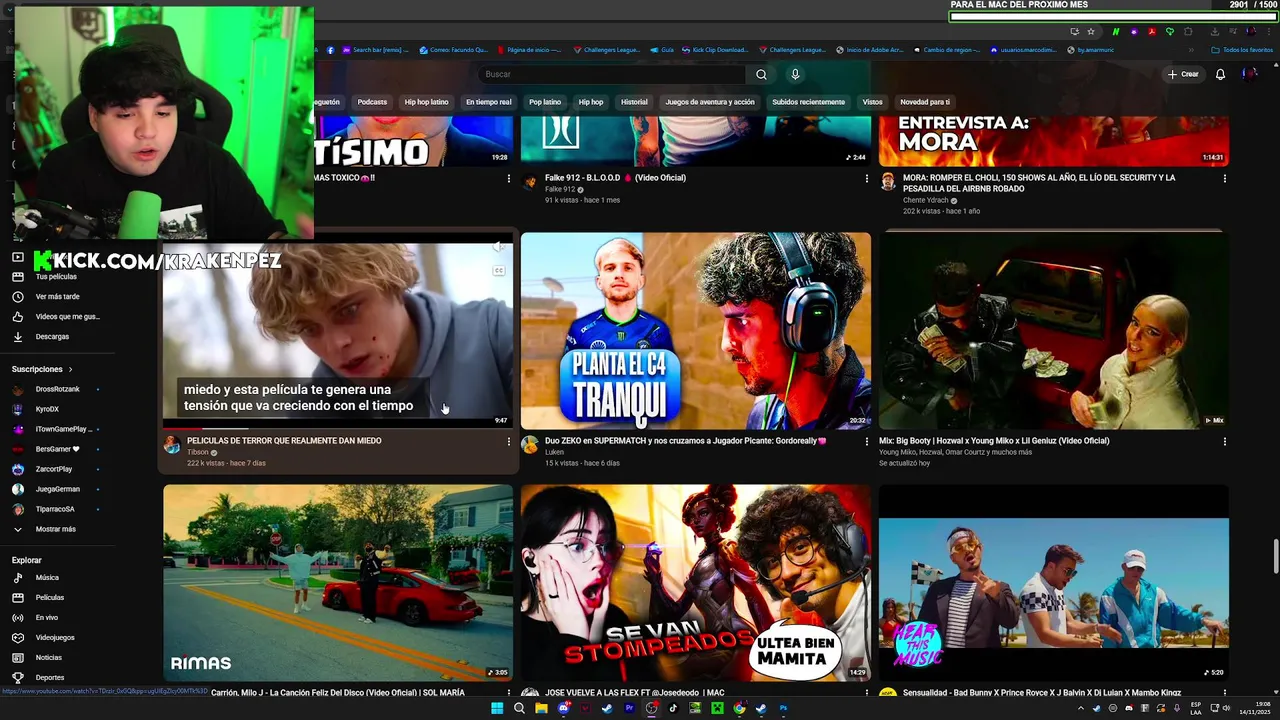Viewport: 1280px width, 720px height.
Task: Open ESP LAA language indicator
Action: [x=1196, y=708]
